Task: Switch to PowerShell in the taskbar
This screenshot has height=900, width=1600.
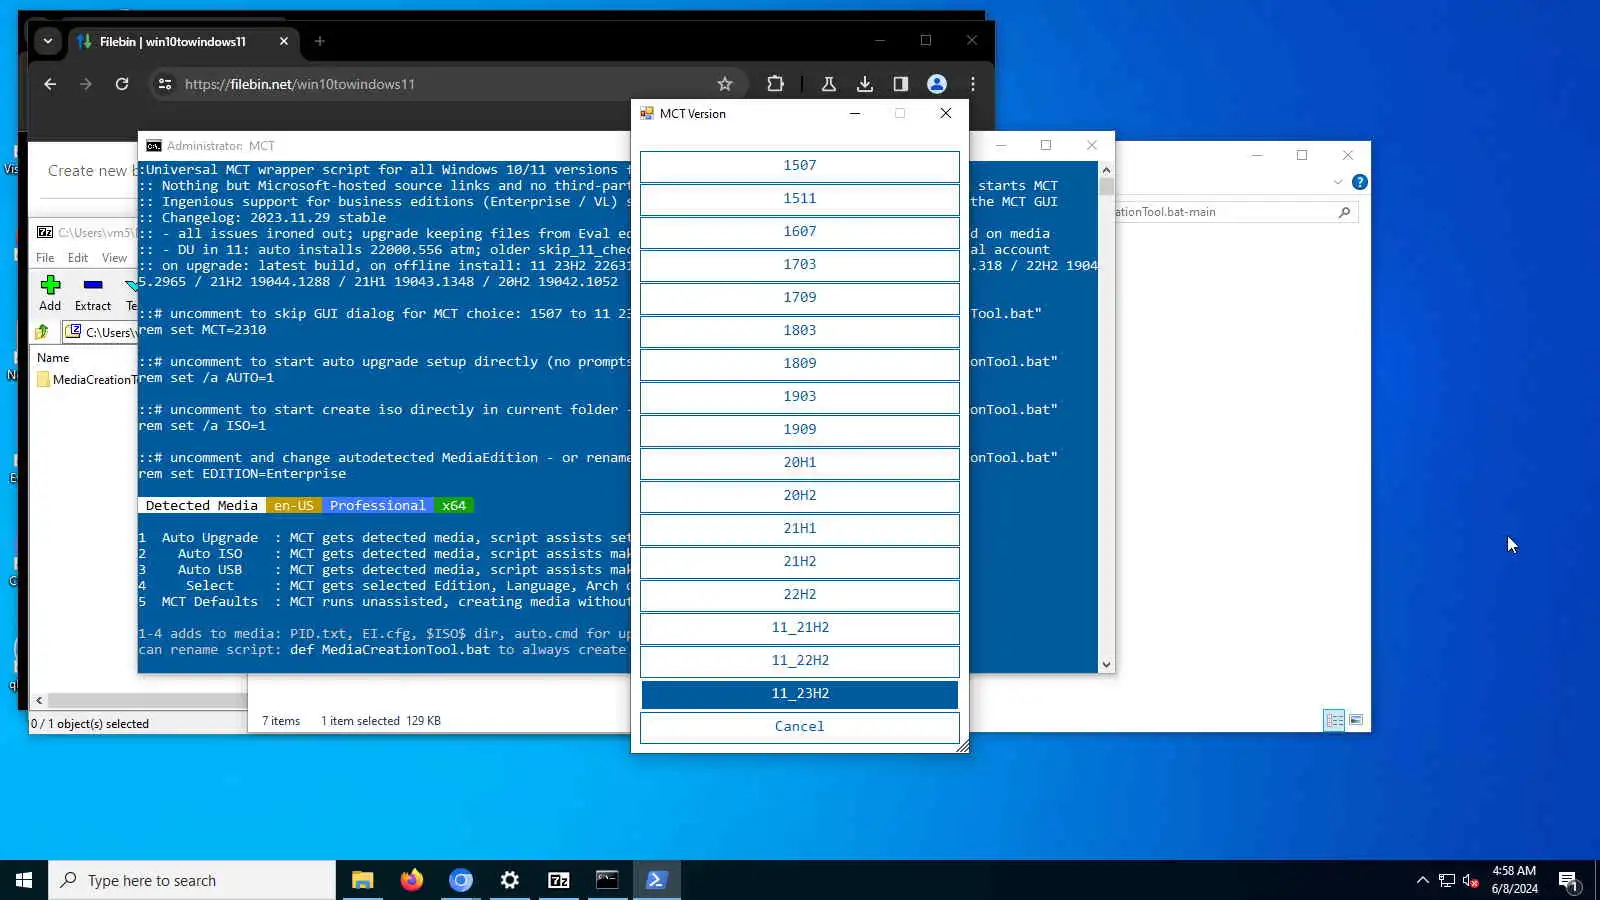Action: (657, 880)
